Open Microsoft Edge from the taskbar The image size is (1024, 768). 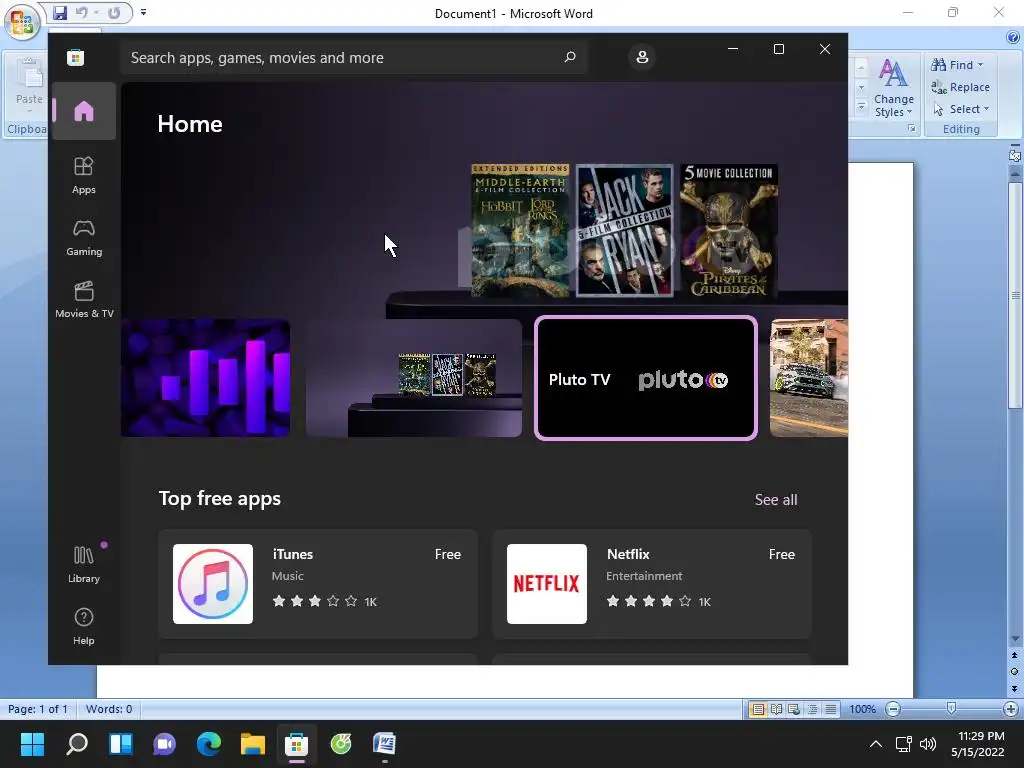208,744
